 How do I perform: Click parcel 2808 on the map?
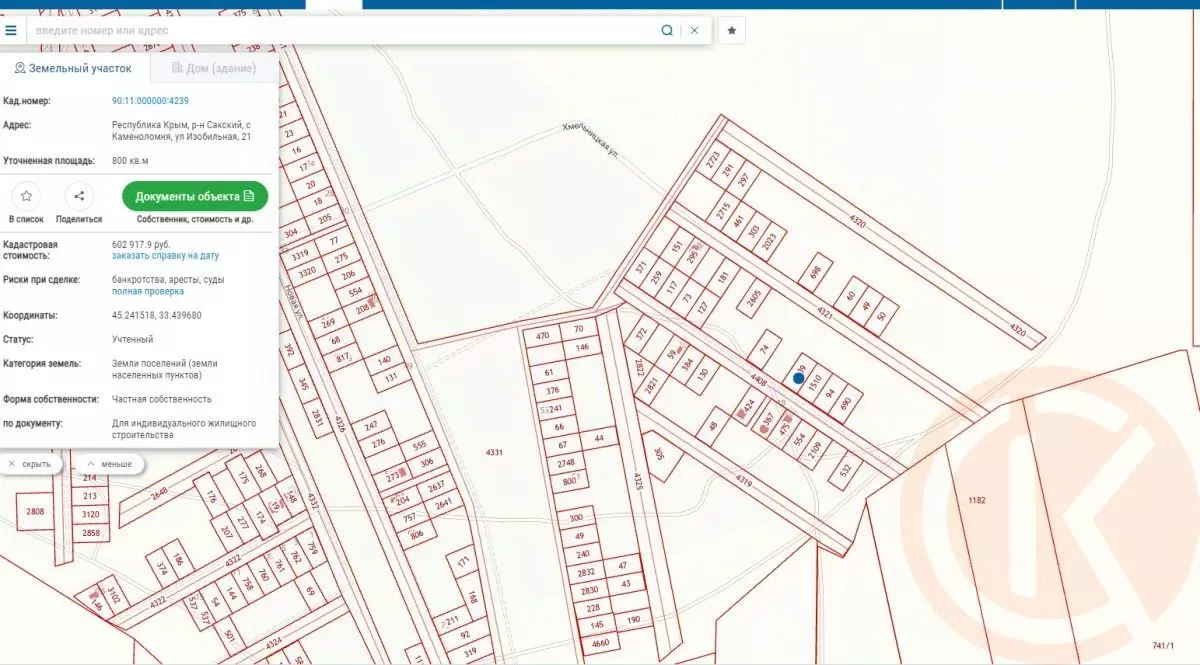tap(36, 512)
